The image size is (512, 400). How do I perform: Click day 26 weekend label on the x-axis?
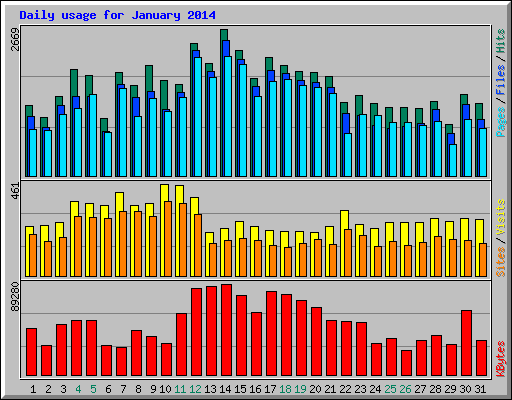pos(405,389)
